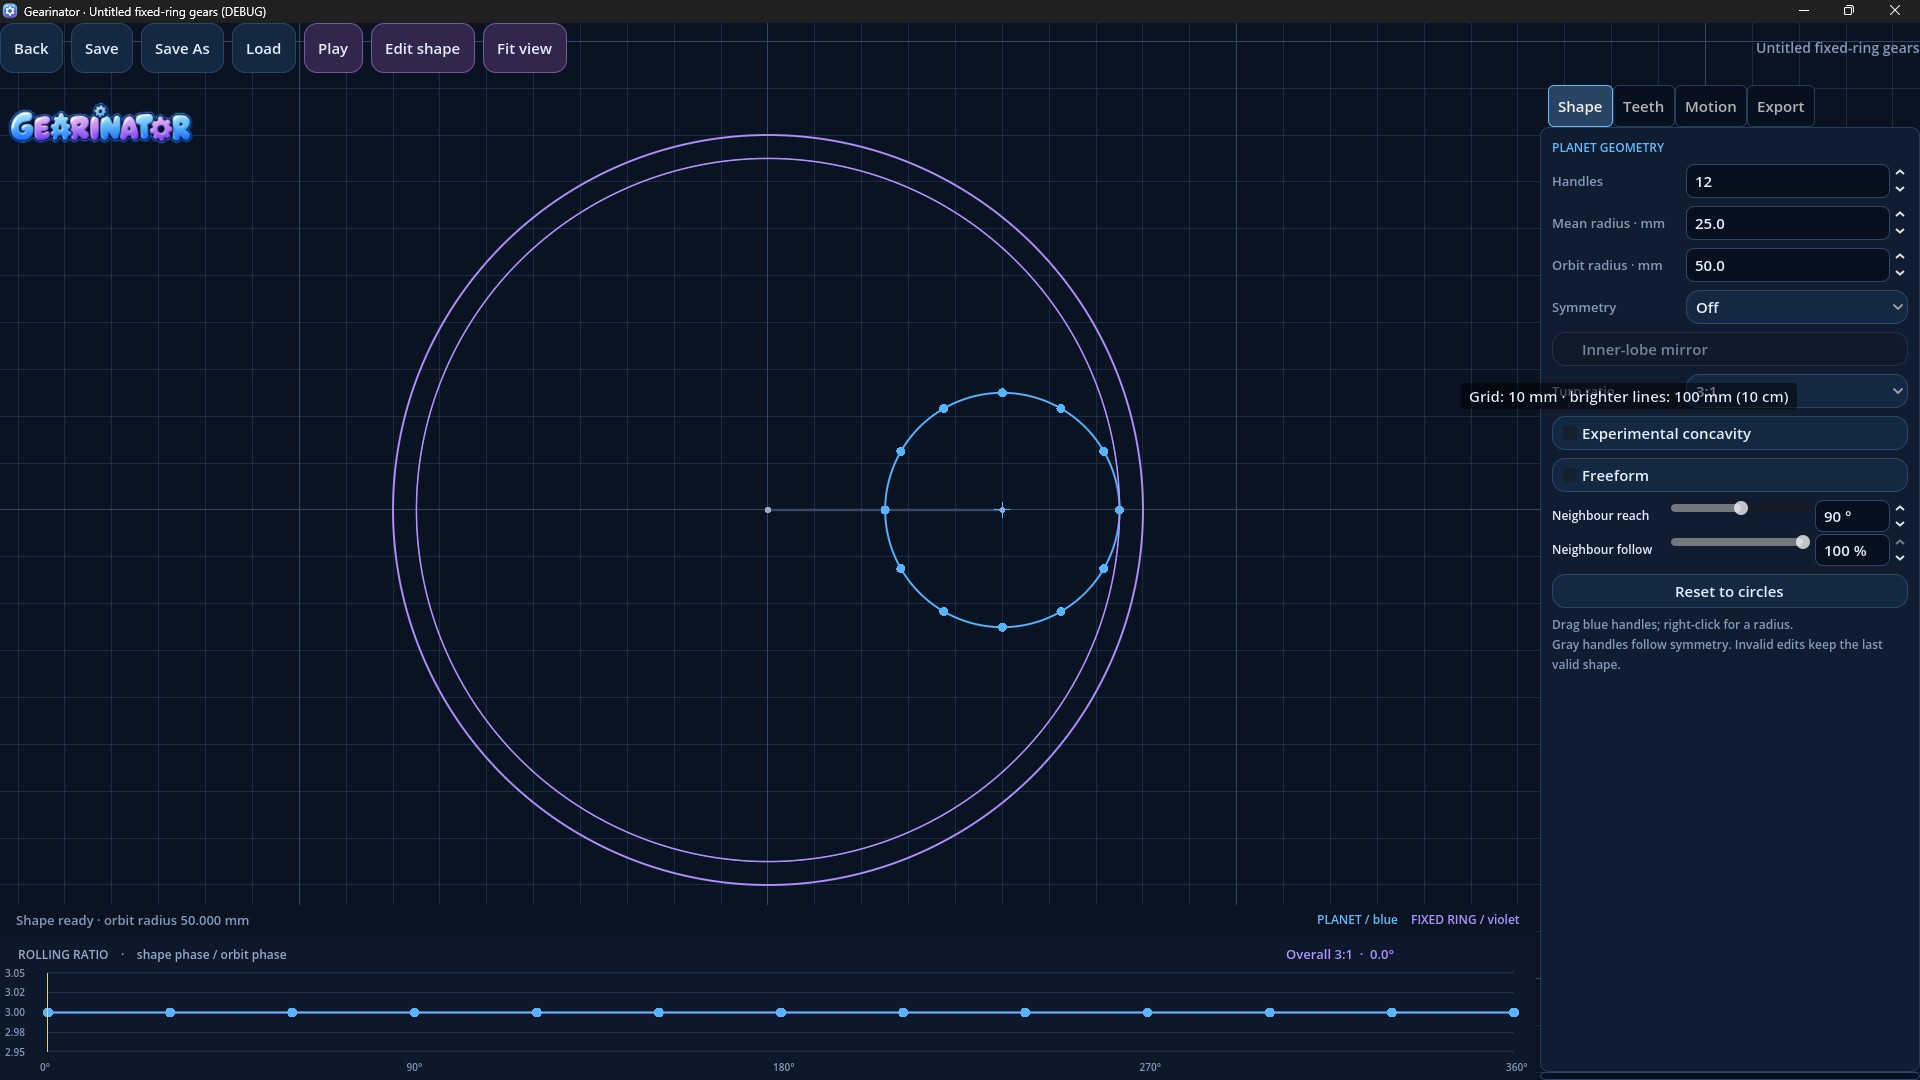Click the Neighbour reach slider thumb
This screenshot has width=1920, height=1080.
1740,509
